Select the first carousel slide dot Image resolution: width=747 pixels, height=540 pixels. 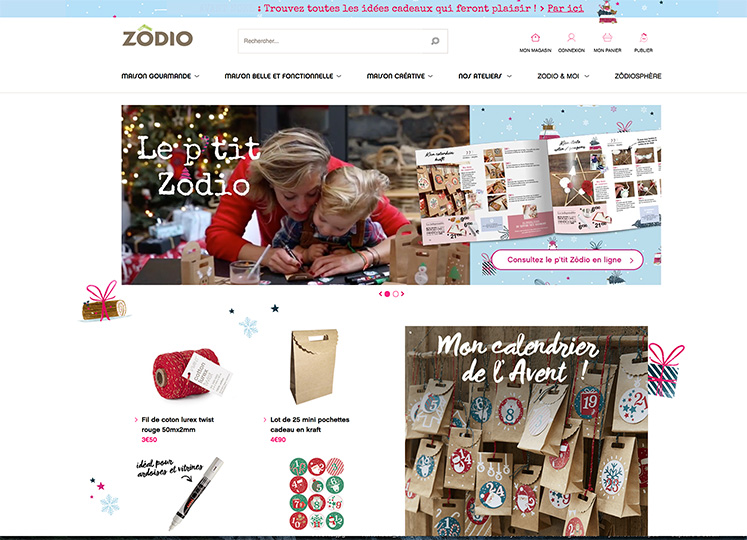pos(387,294)
